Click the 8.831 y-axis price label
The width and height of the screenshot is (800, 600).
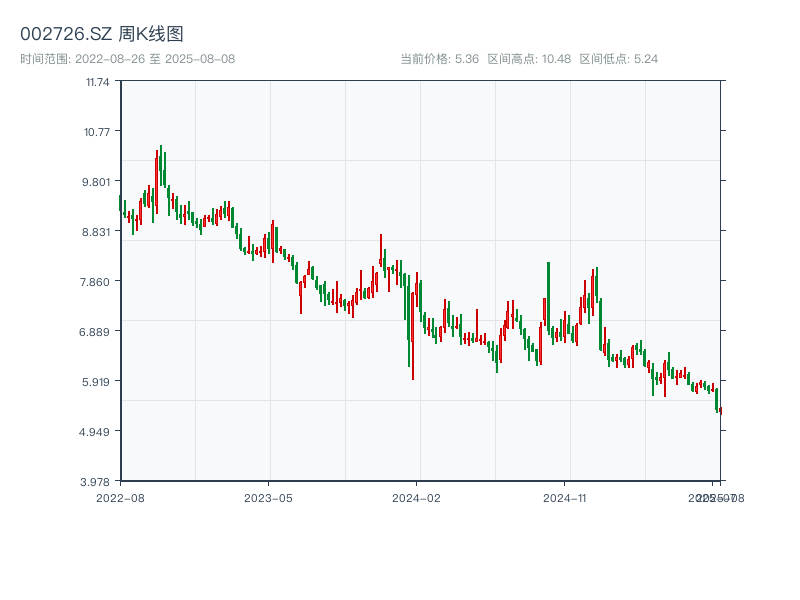[98, 232]
